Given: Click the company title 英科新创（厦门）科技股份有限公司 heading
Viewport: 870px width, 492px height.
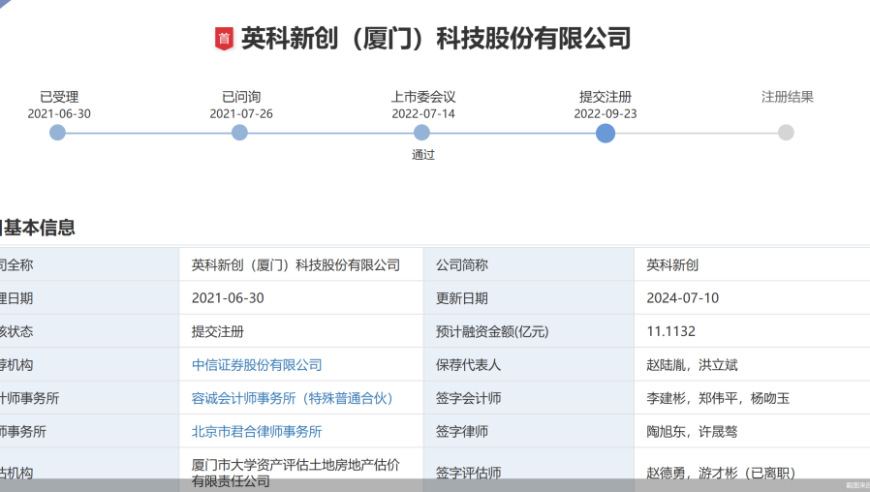Looking at the screenshot, I should [436, 39].
